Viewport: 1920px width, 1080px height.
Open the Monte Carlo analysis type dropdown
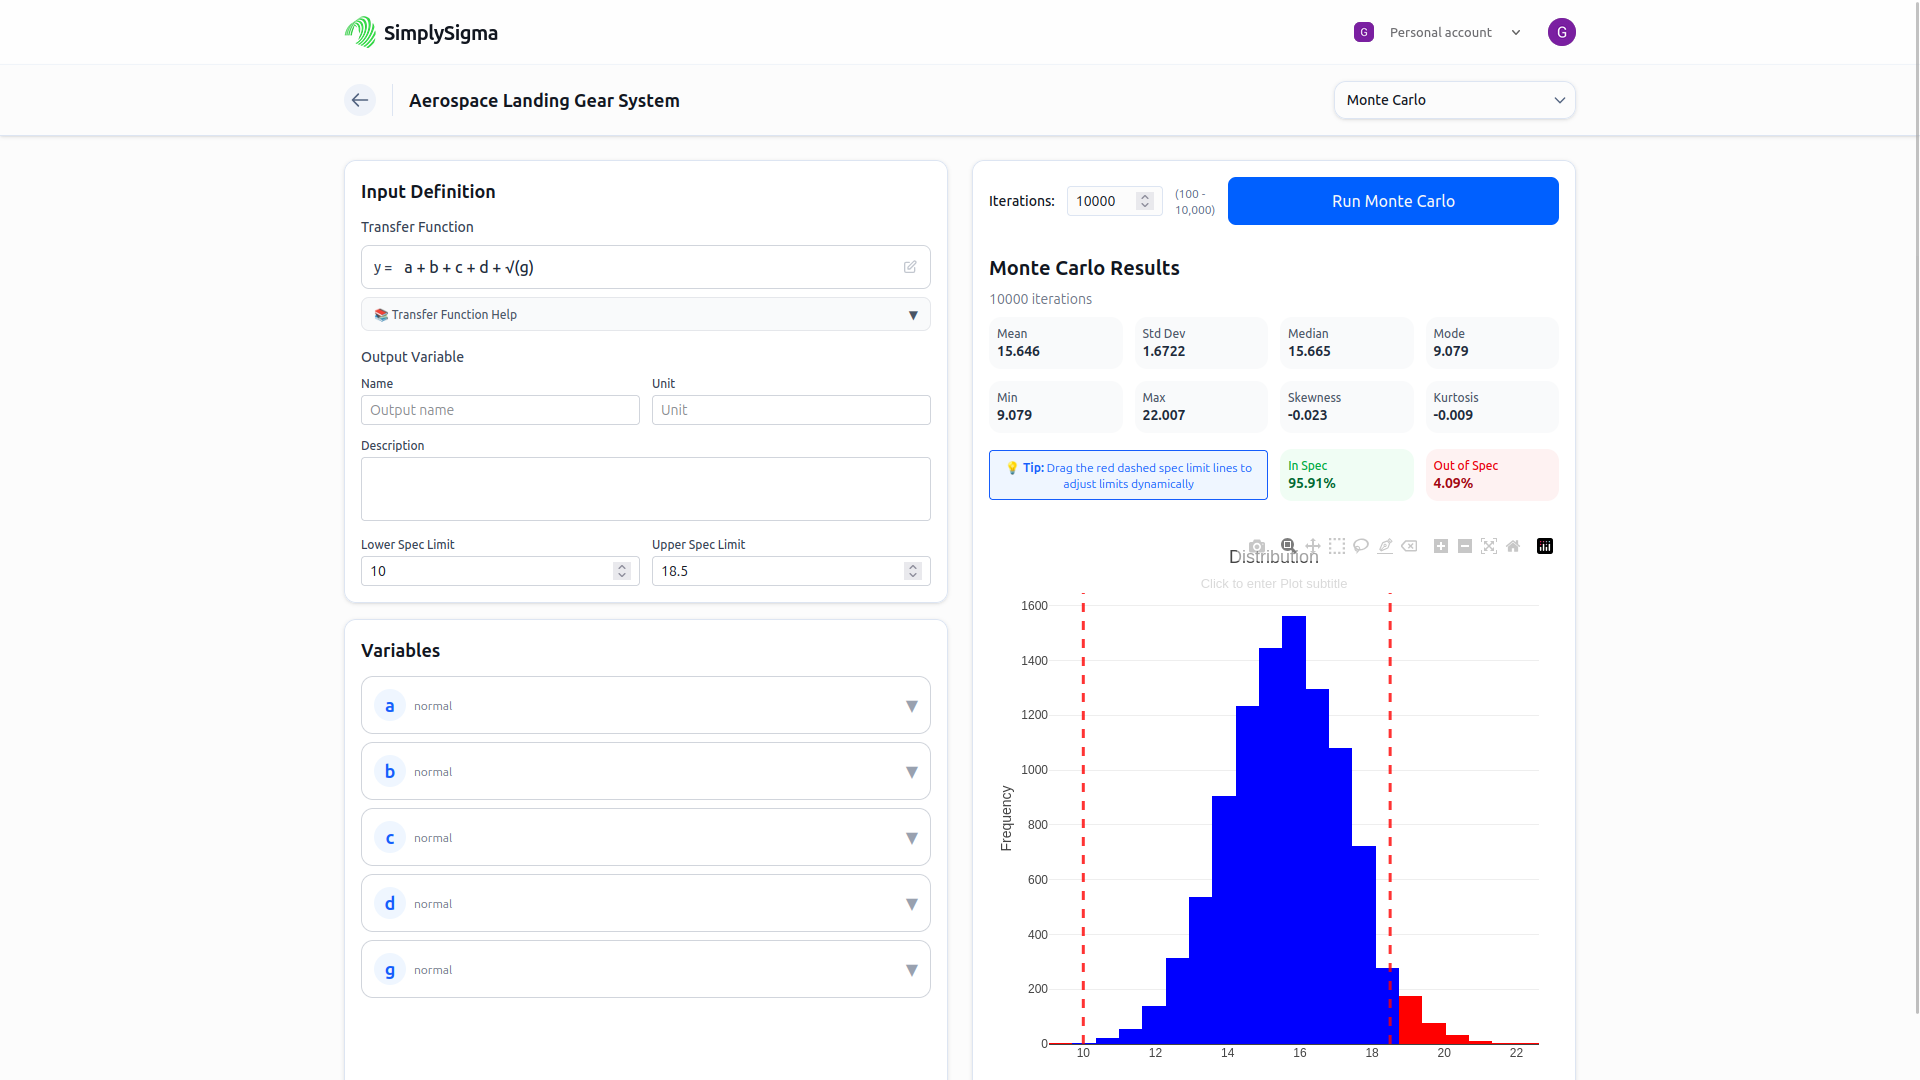pyautogui.click(x=1453, y=100)
